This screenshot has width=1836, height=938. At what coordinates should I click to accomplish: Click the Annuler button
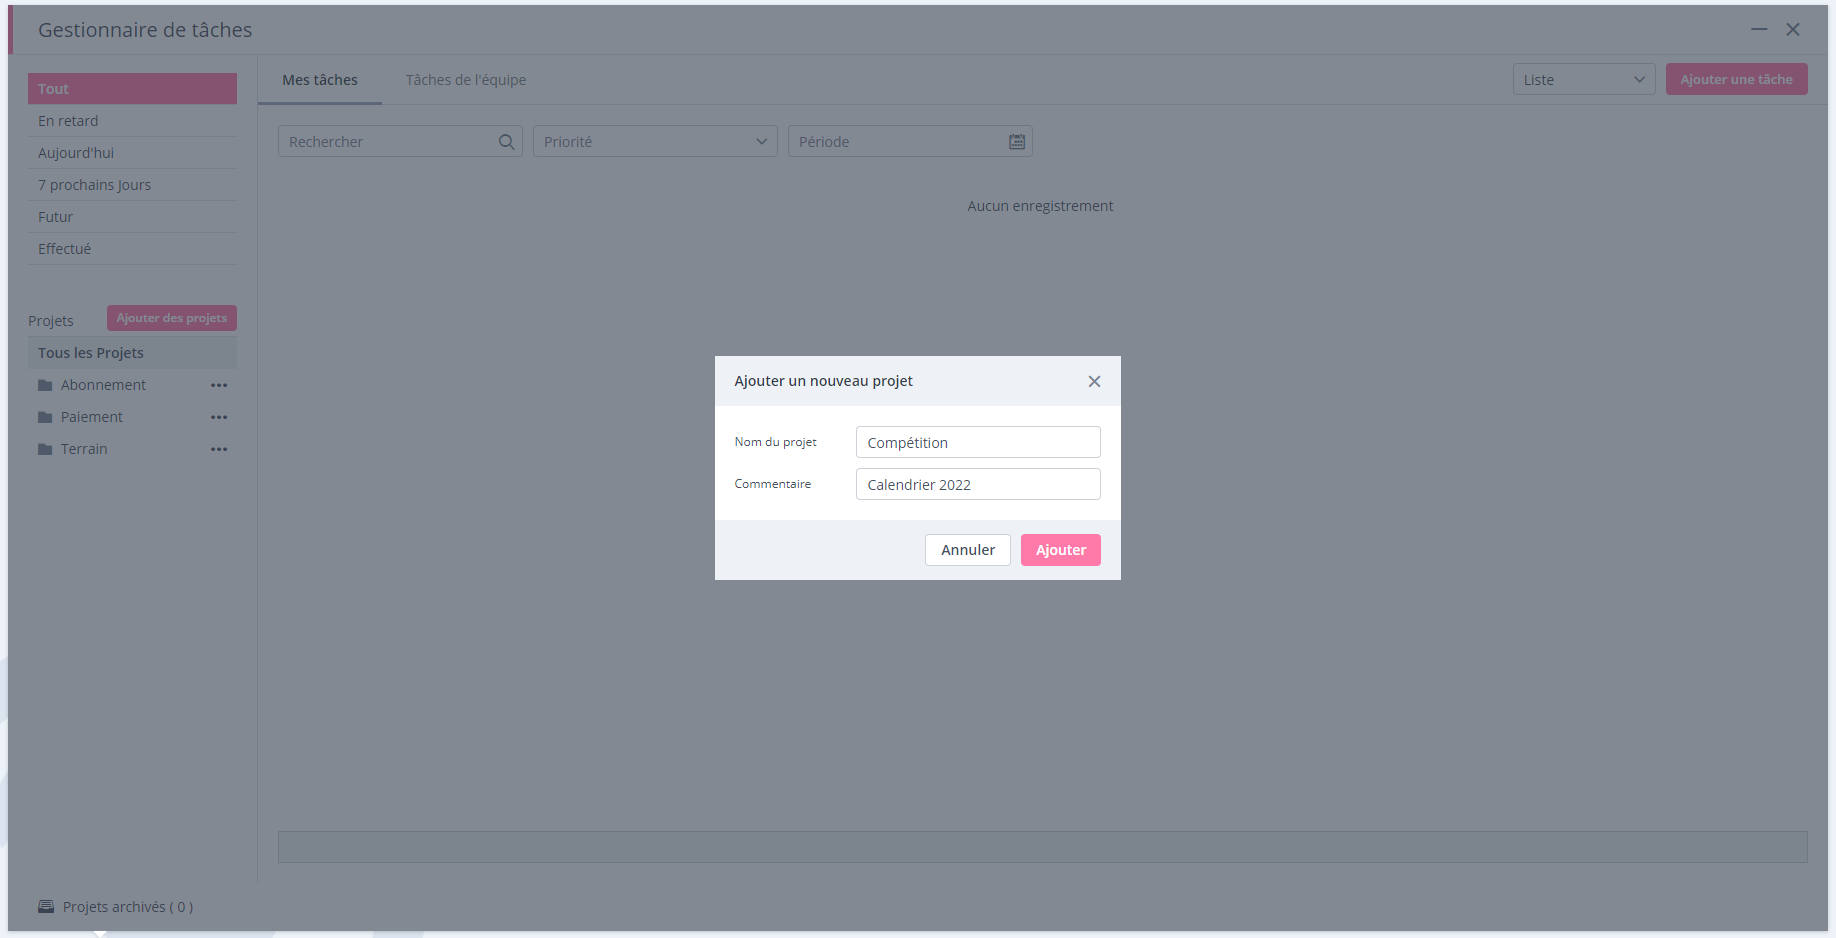pyautogui.click(x=967, y=550)
